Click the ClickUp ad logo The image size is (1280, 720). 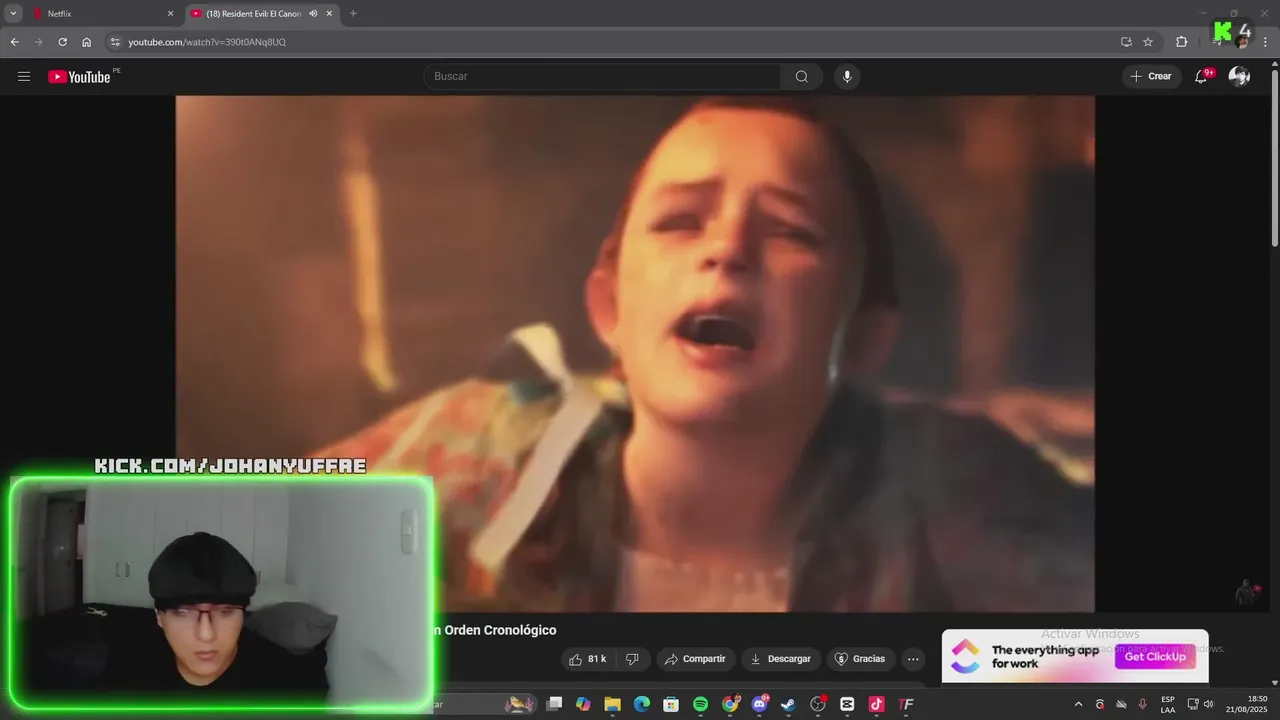click(x=965, y=656)
